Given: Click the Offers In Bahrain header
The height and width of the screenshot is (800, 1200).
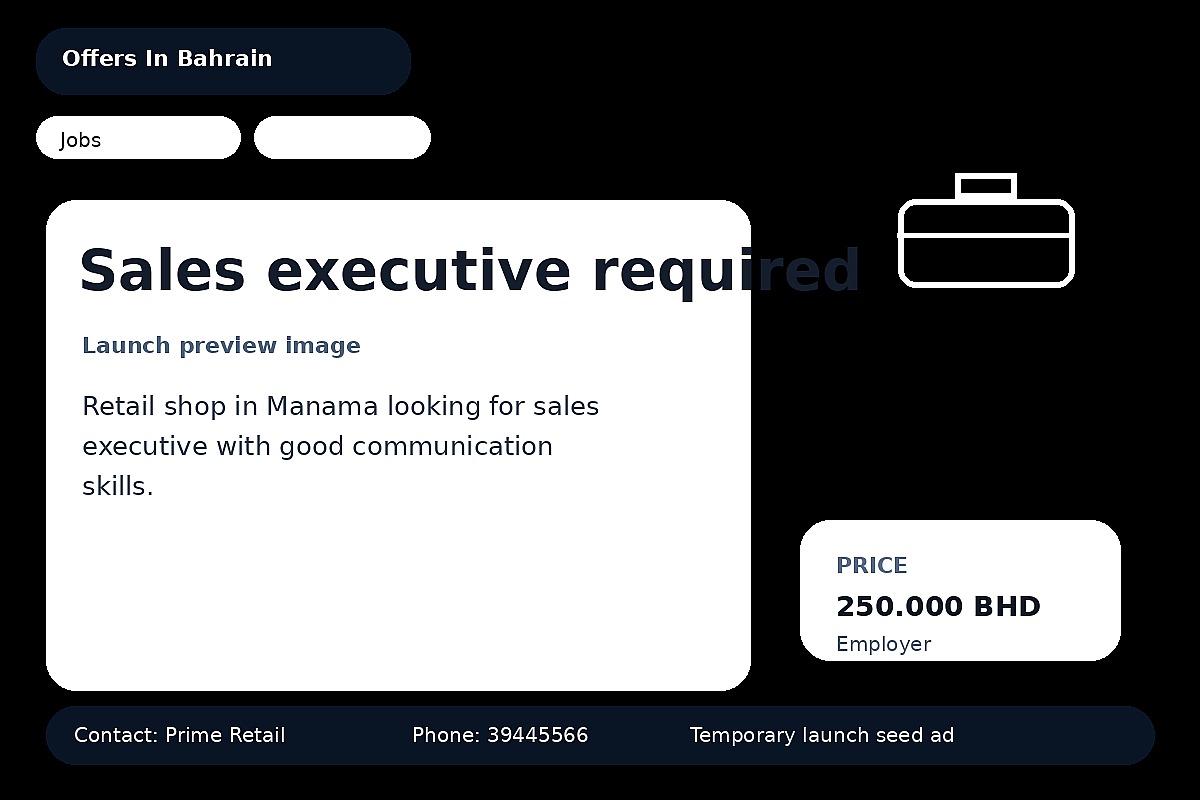Looking at the screenshot, I should (167, 59).
